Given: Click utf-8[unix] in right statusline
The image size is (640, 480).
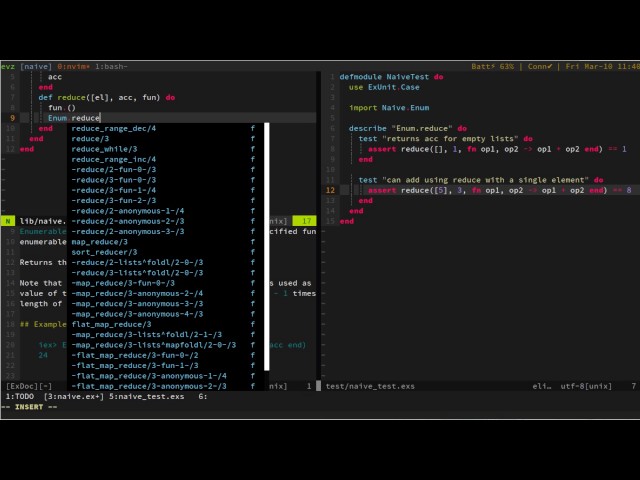Looking at the screenshot, I should 586,386.
